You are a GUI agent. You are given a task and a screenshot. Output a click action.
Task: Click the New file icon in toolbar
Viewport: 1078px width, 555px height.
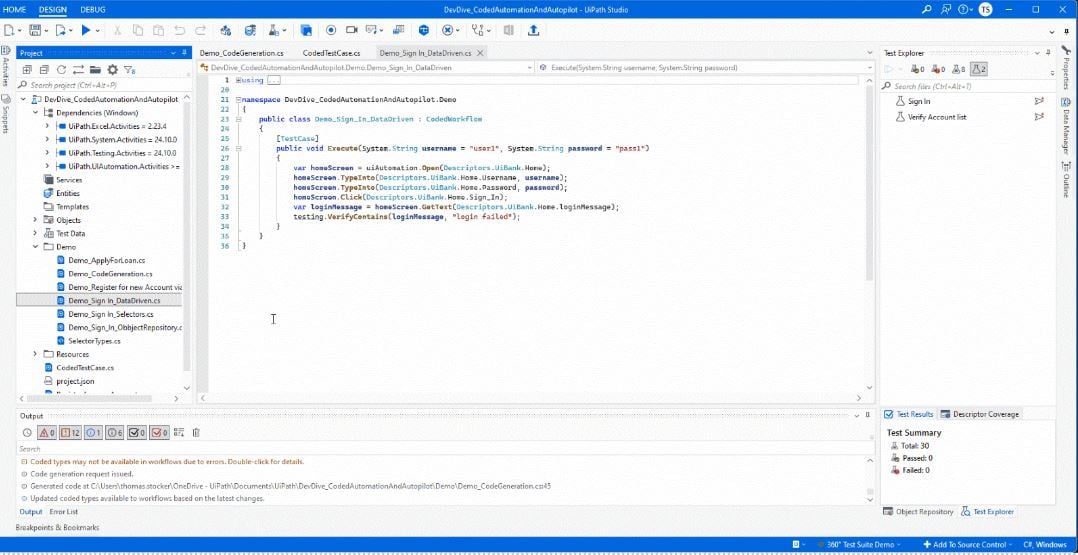click(x=9, y=30)
